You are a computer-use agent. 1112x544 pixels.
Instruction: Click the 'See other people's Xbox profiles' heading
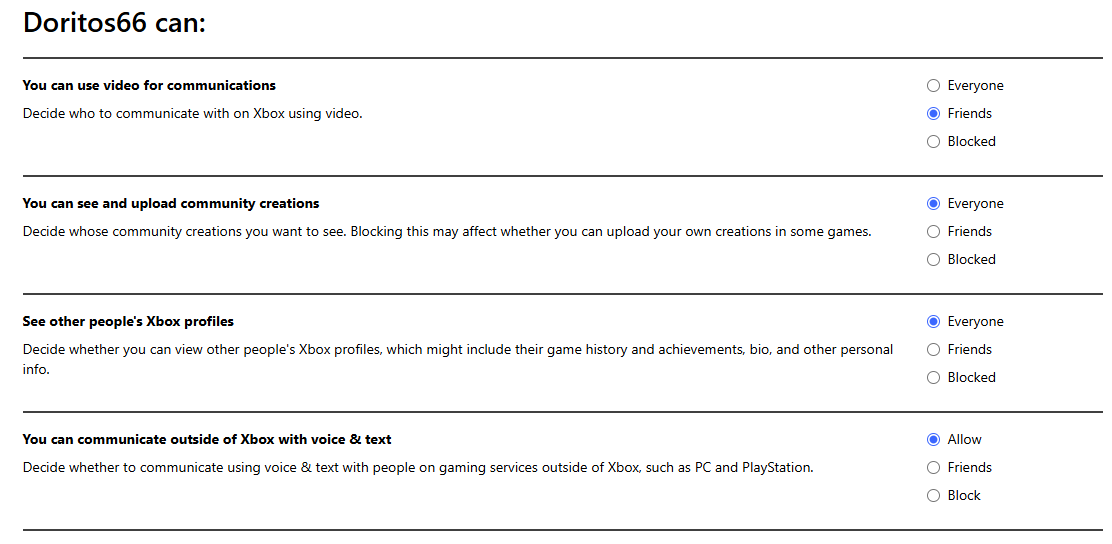click(128, 322)
